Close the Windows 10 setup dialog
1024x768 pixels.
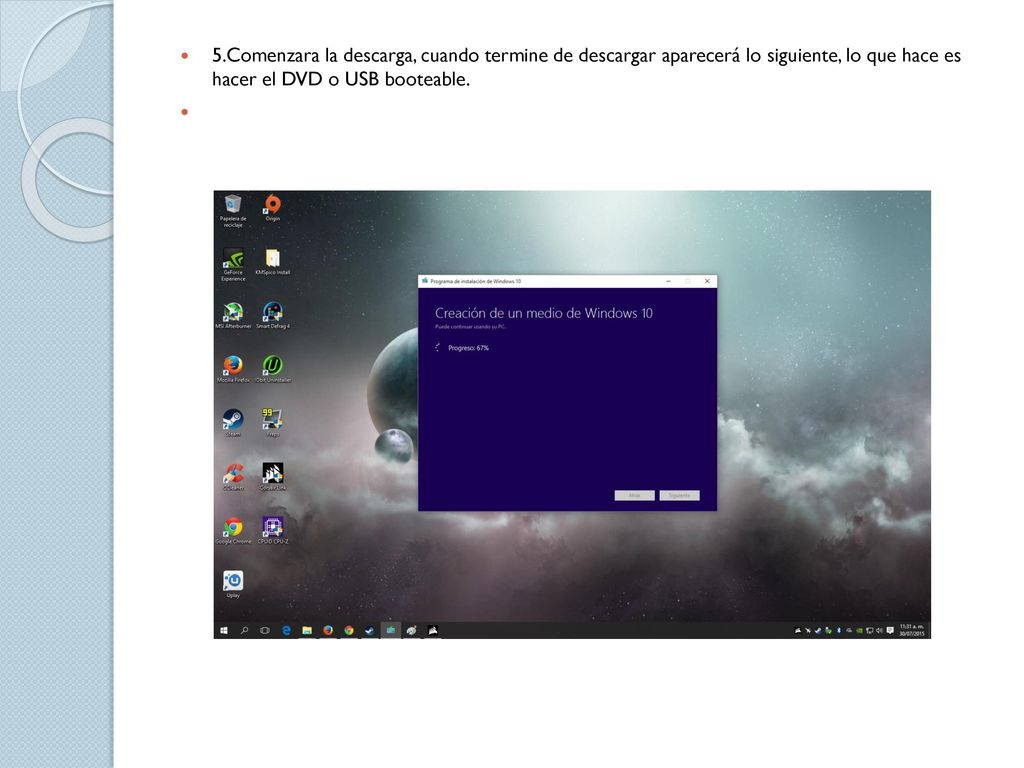(x=707, y=281)
